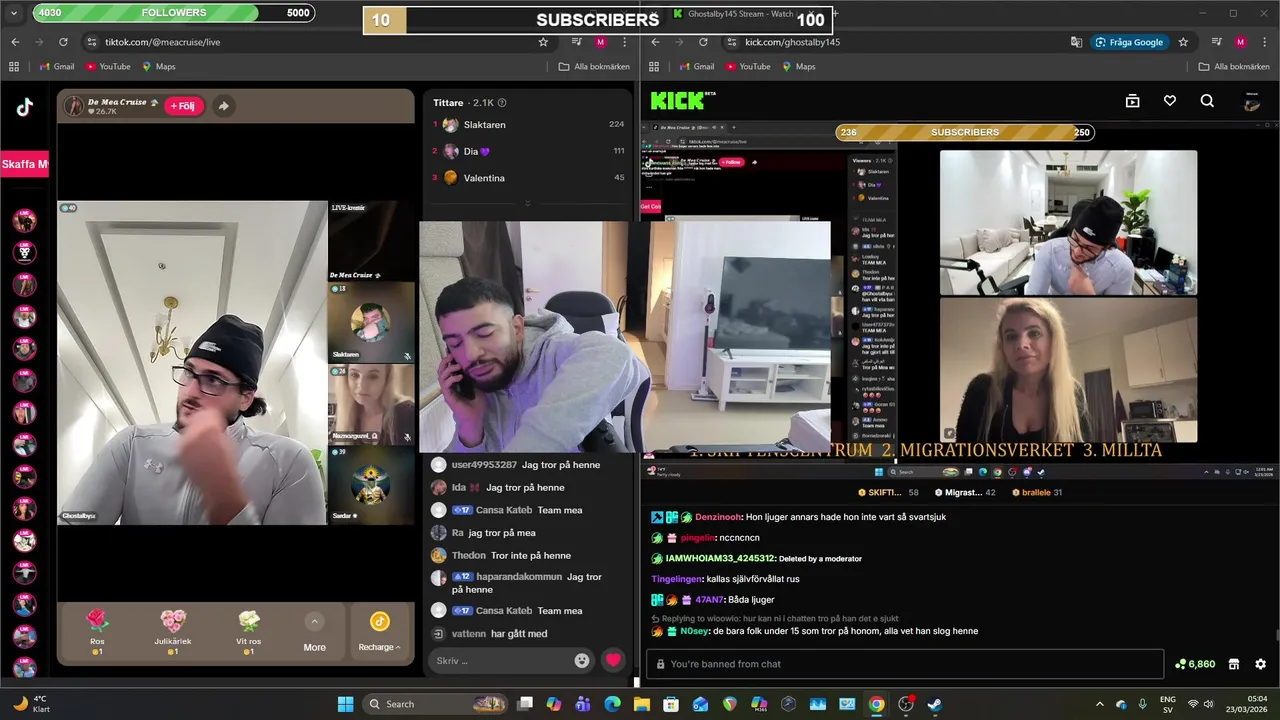
Task: Select poll option brallele 31
Action: pos(1036,492)
